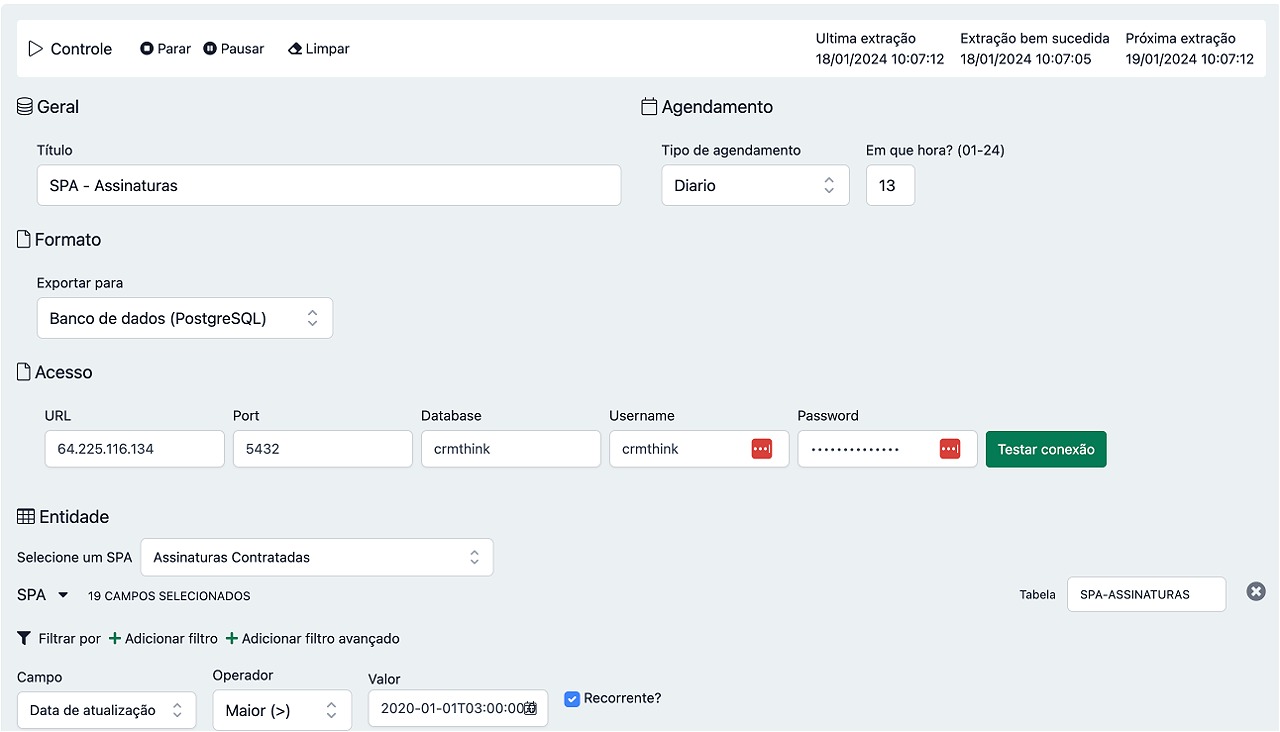Click the Controle play icon
1280x732 pixels.
[36, 49]
